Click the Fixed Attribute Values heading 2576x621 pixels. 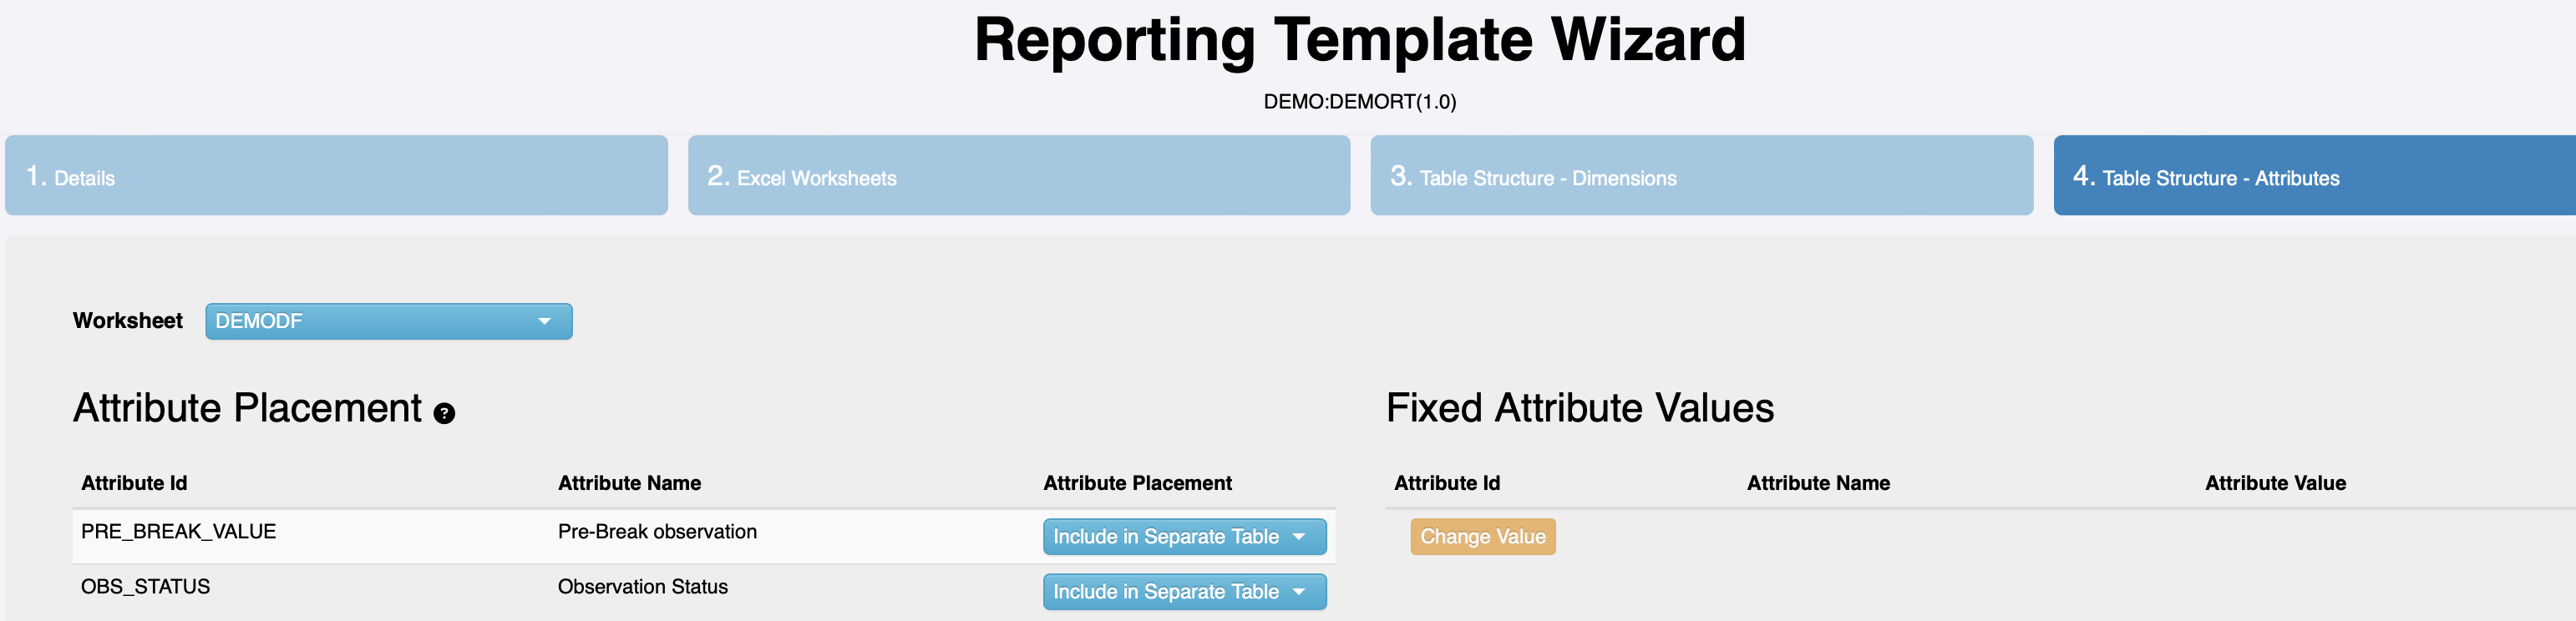pos(1579,408)
